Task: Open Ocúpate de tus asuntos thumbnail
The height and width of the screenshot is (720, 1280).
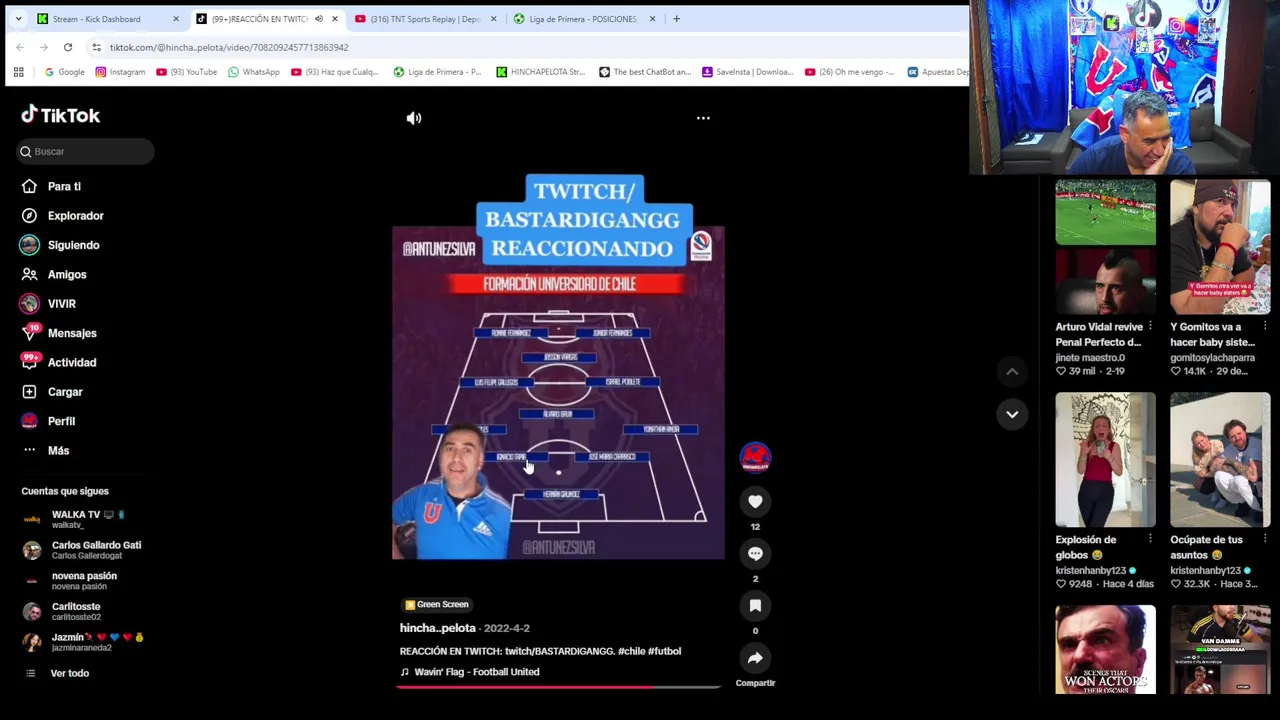Action: [1220, 460]
